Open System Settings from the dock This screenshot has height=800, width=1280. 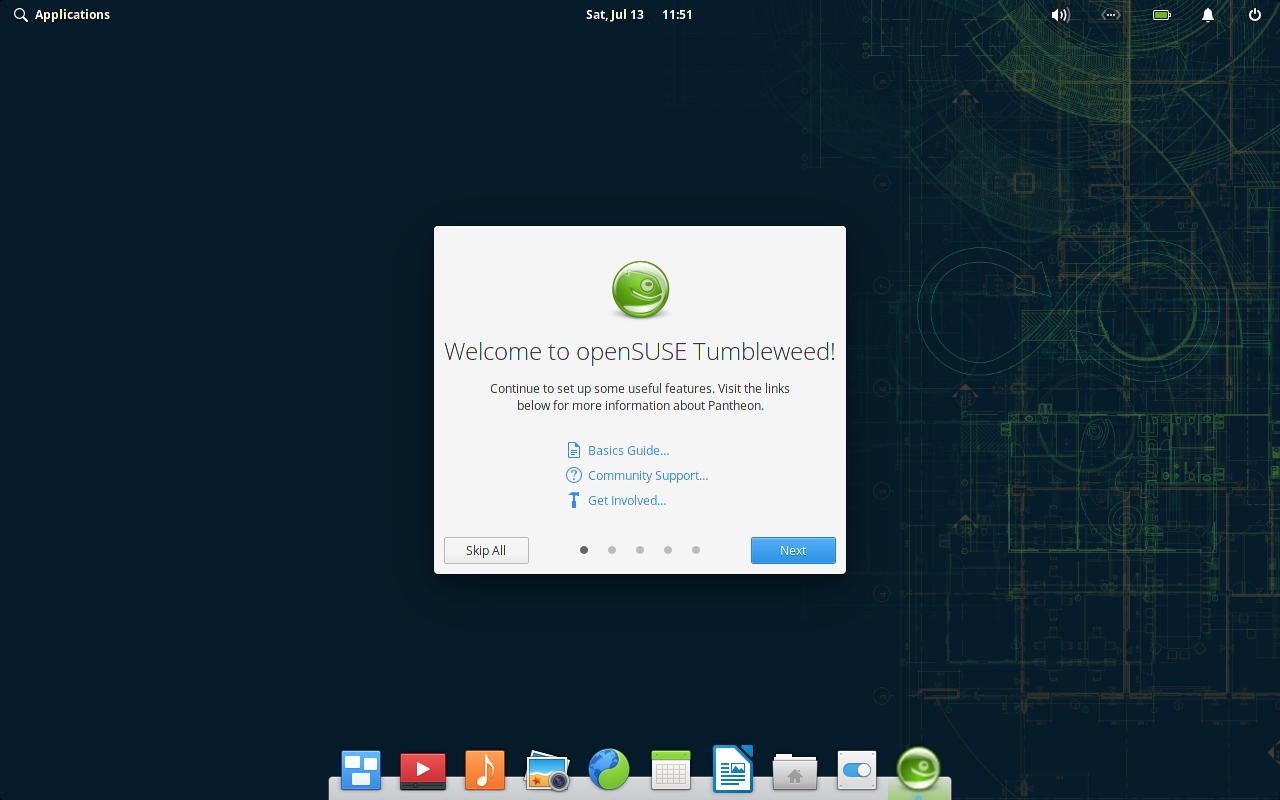coord(856,770)
